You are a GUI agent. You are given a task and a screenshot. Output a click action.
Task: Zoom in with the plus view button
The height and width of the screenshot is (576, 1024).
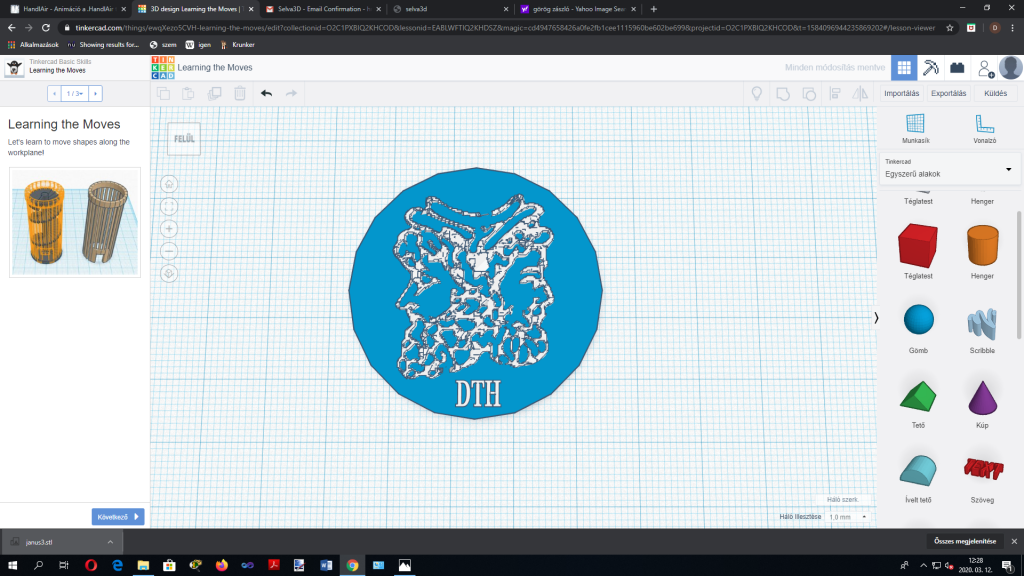170,228
